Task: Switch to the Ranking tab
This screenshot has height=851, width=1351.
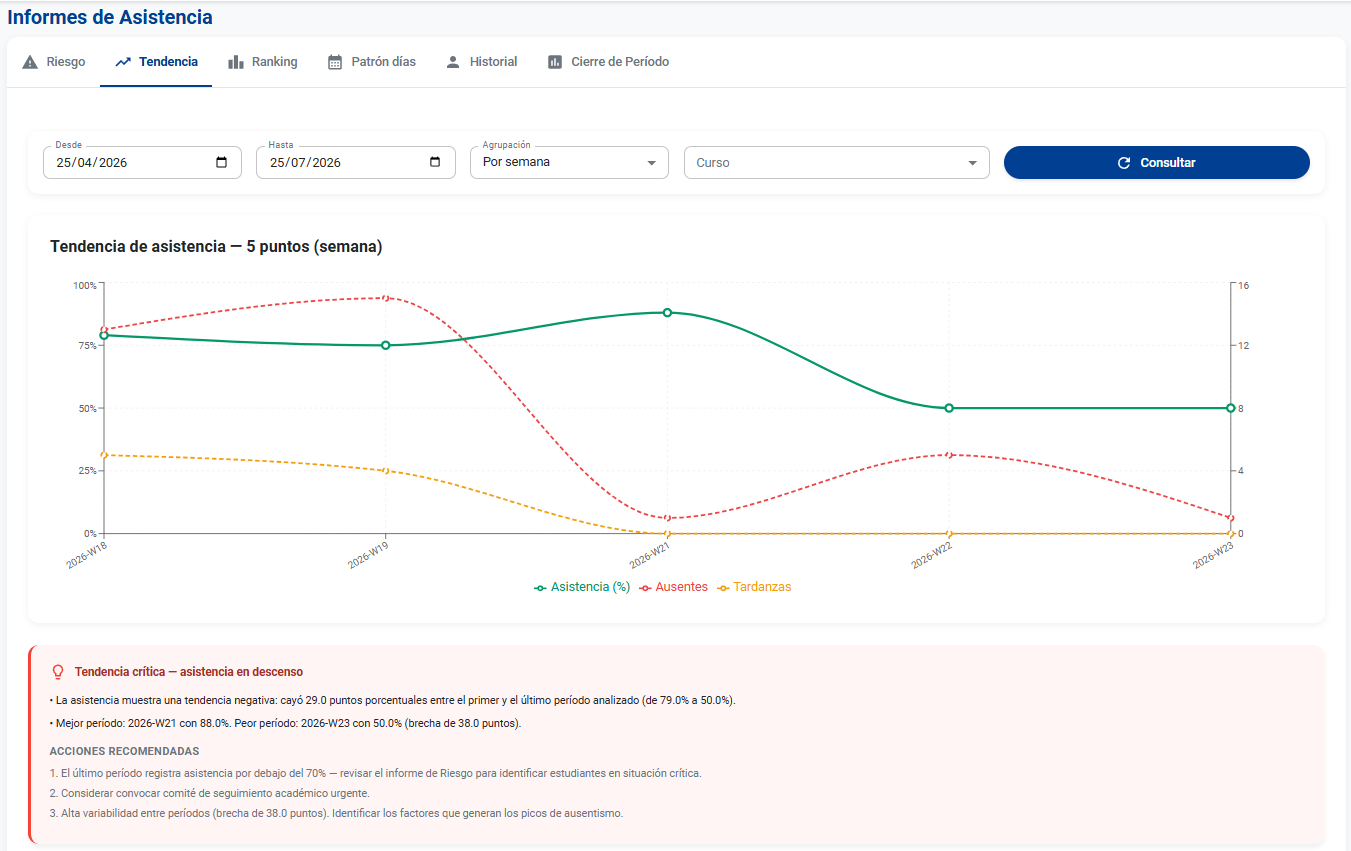Action: tap(263, 62)
